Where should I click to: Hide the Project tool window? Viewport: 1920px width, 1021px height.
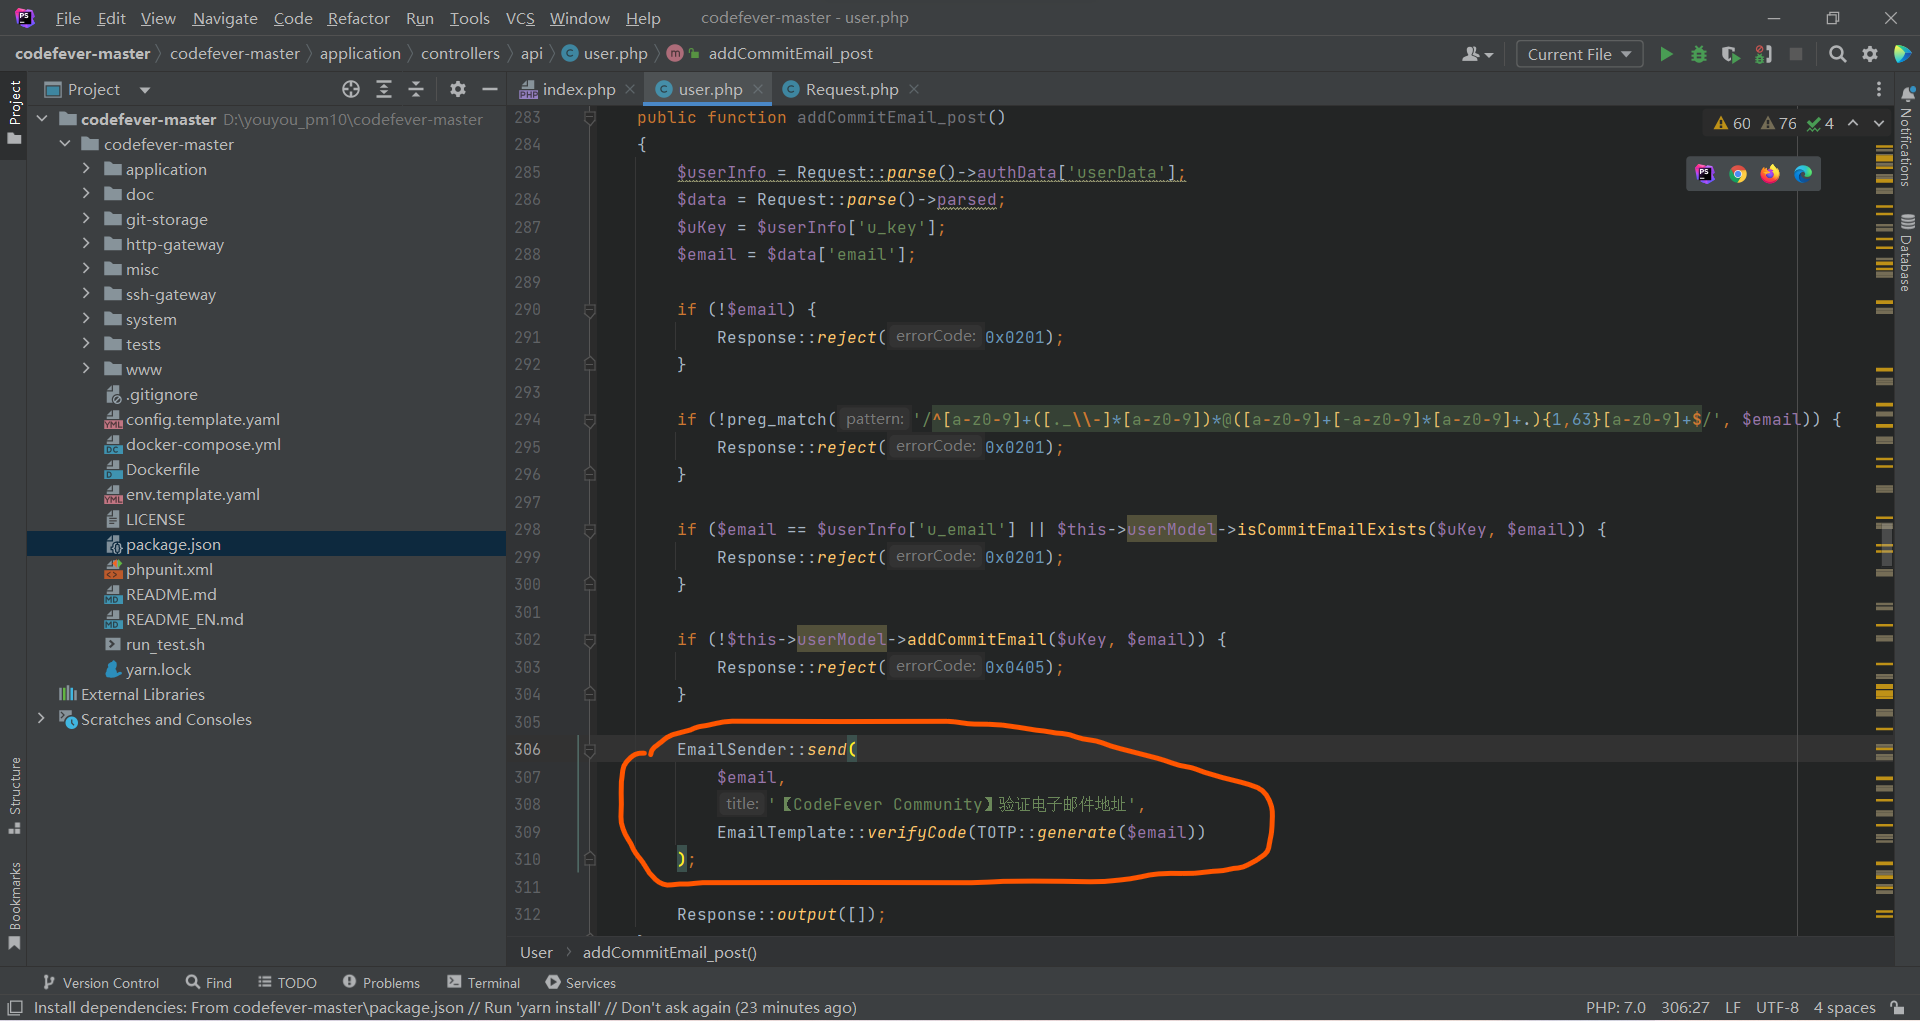coord(490,90)
